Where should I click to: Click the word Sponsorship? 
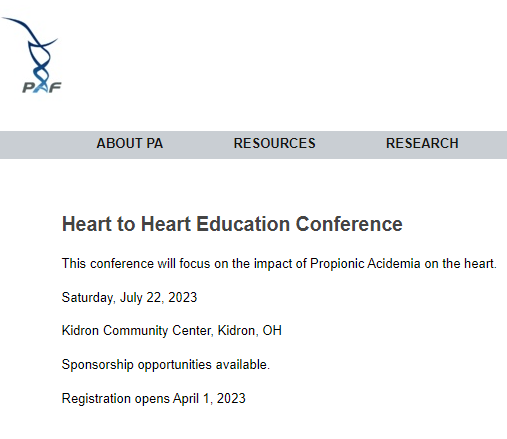[x=98, y=365]
